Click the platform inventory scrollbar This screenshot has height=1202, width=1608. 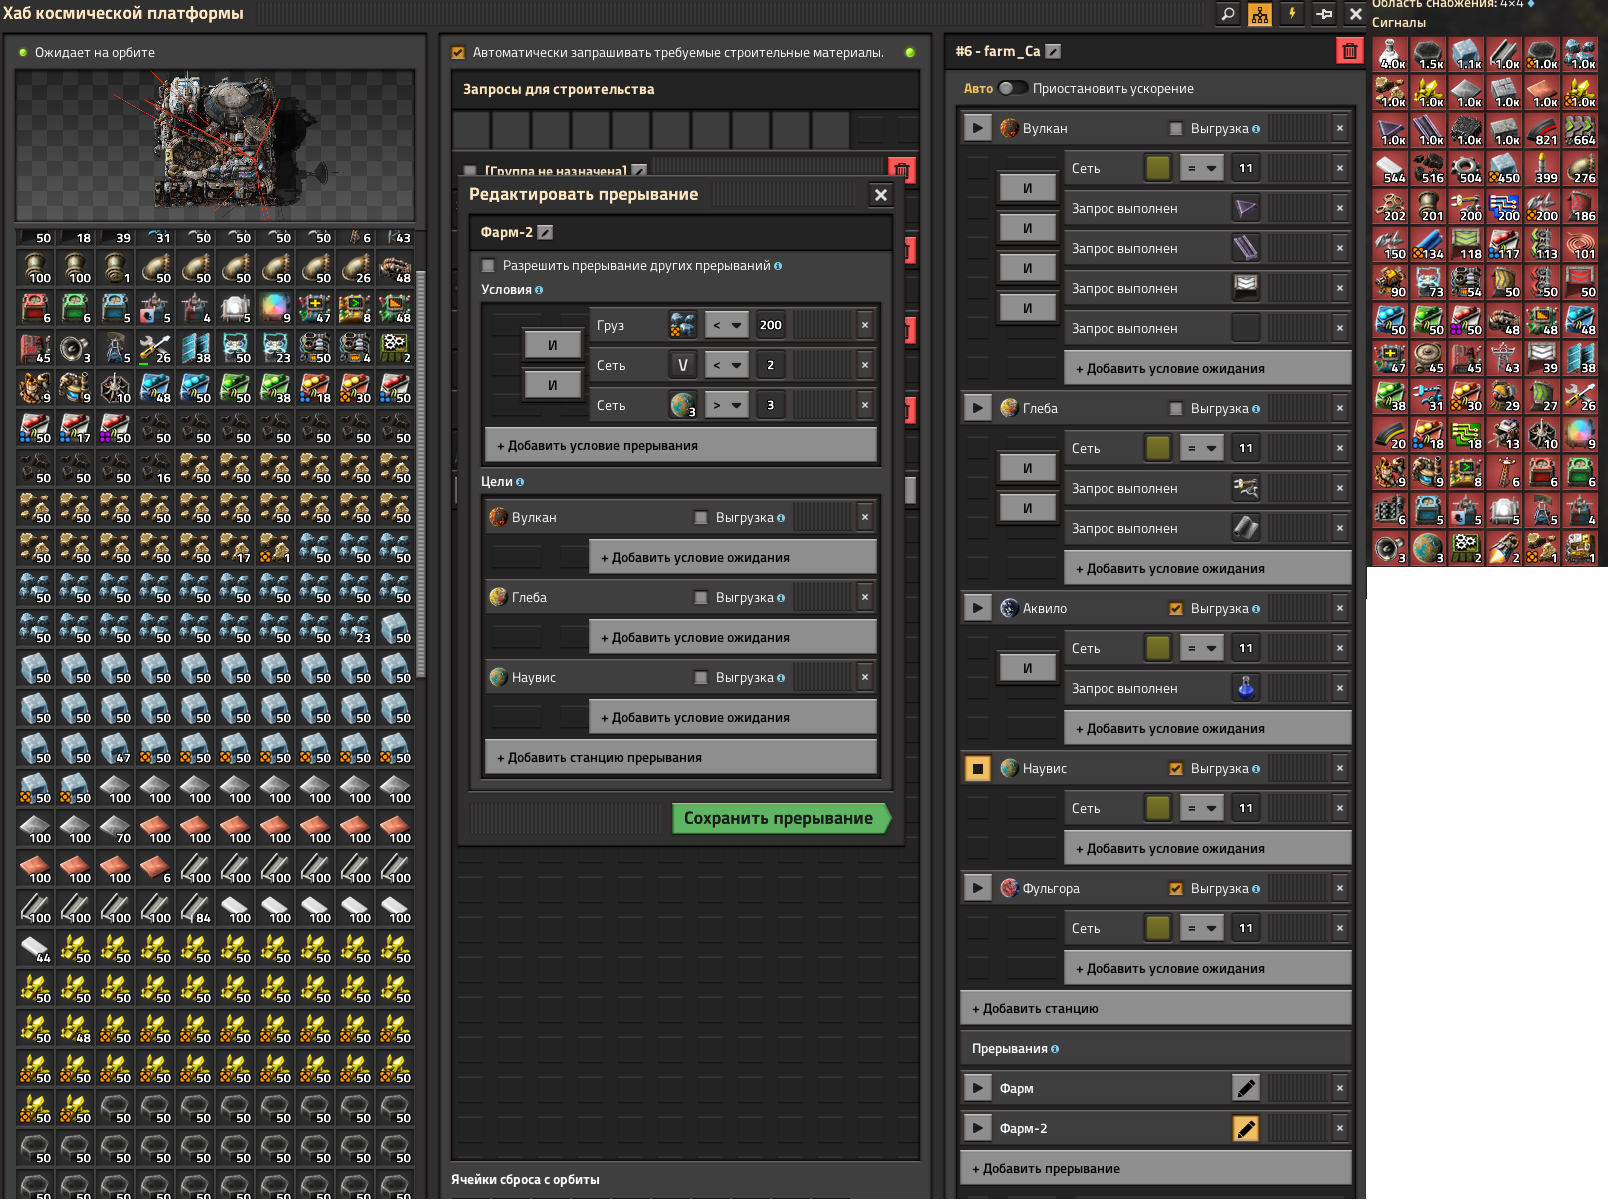point(421,475)
